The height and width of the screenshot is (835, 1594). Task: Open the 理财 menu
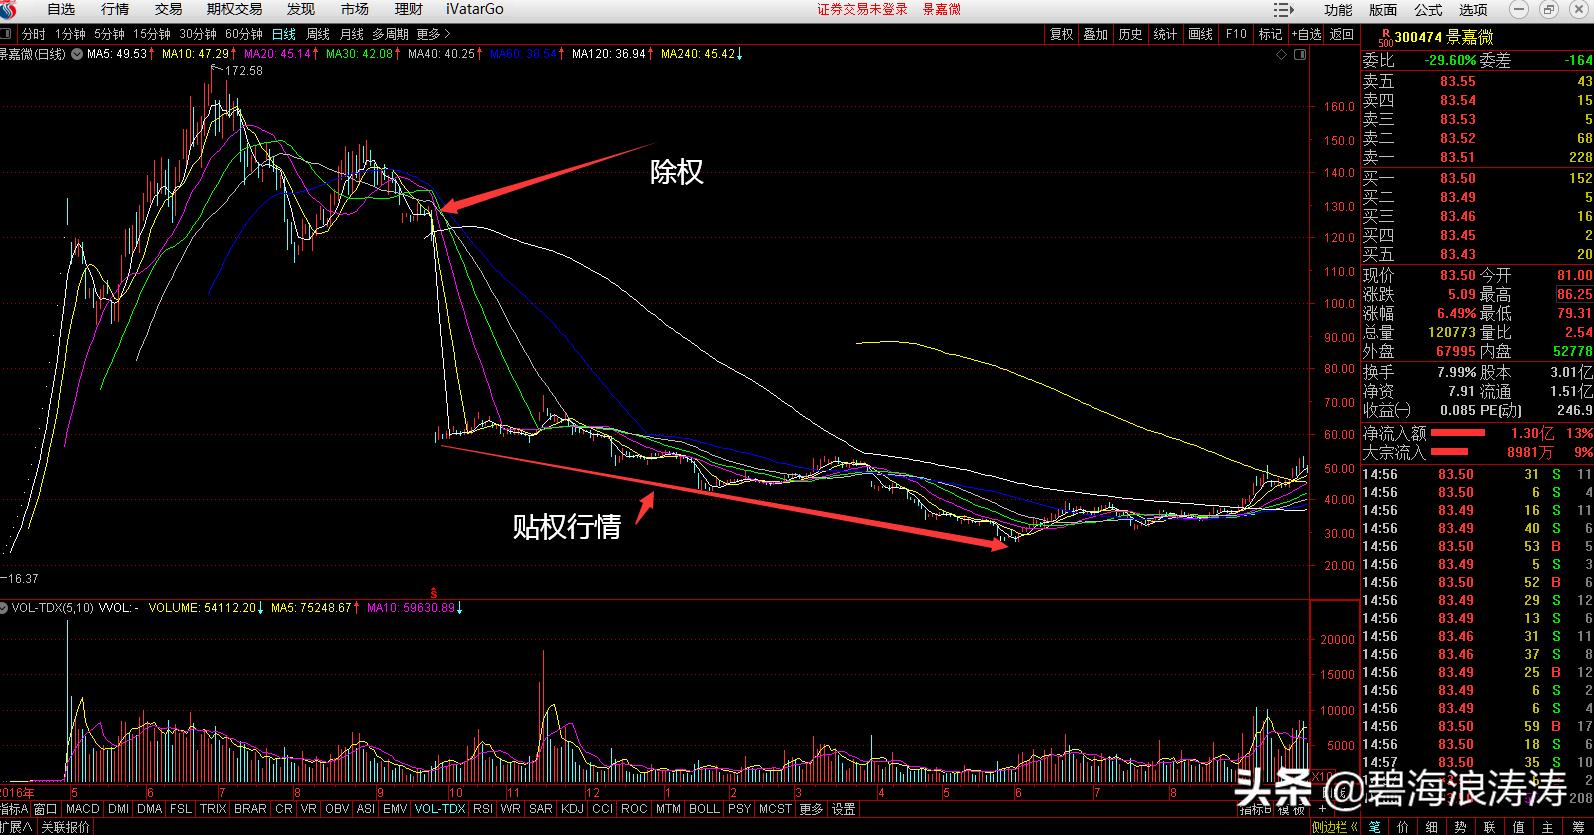point(408,9)
